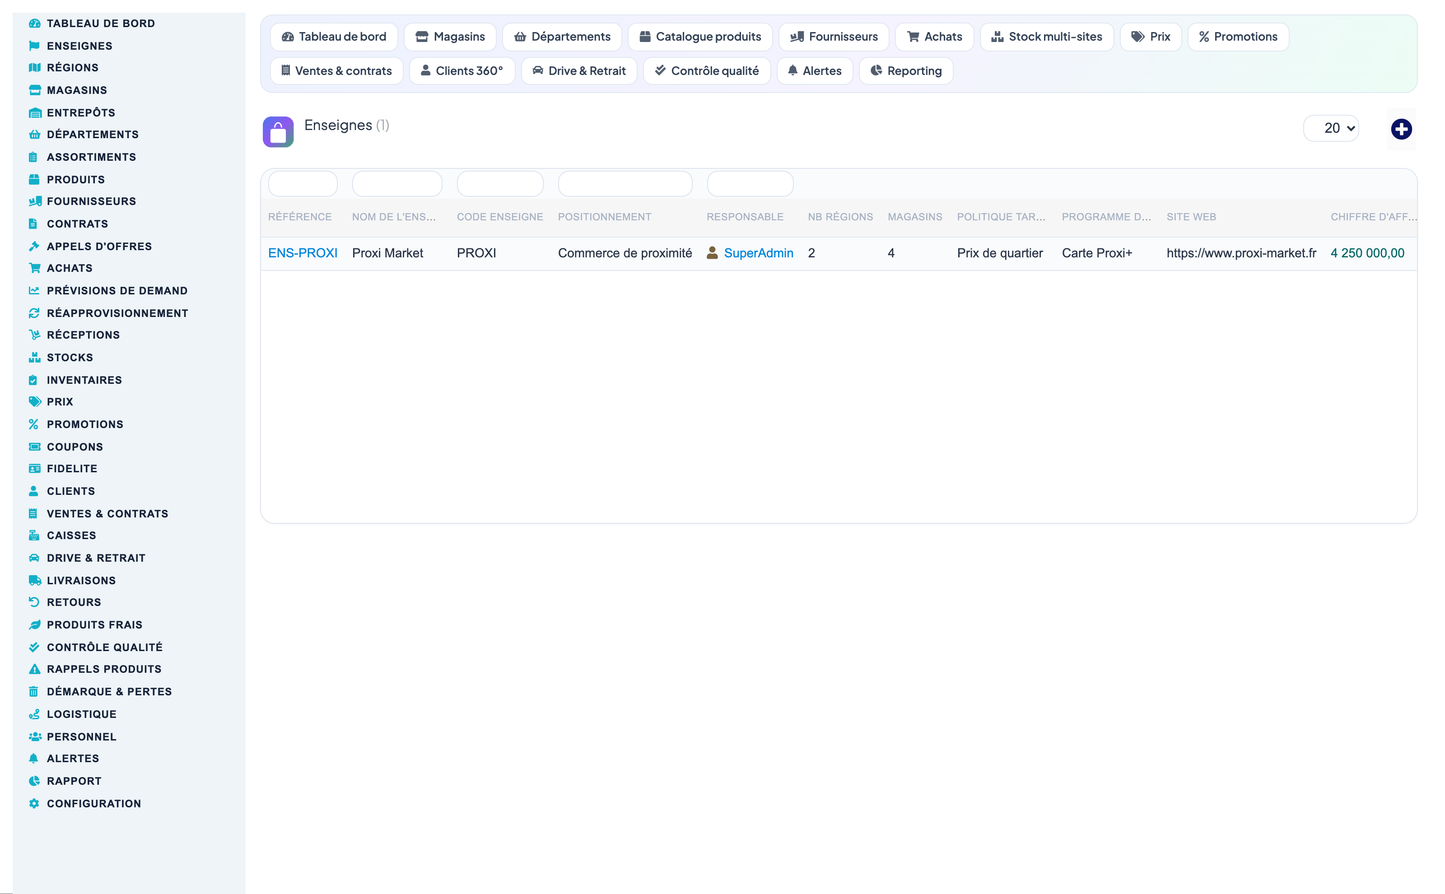Click the Retours undo icon in sidebar
This screenshot has height=894, width=1445.
34,602
